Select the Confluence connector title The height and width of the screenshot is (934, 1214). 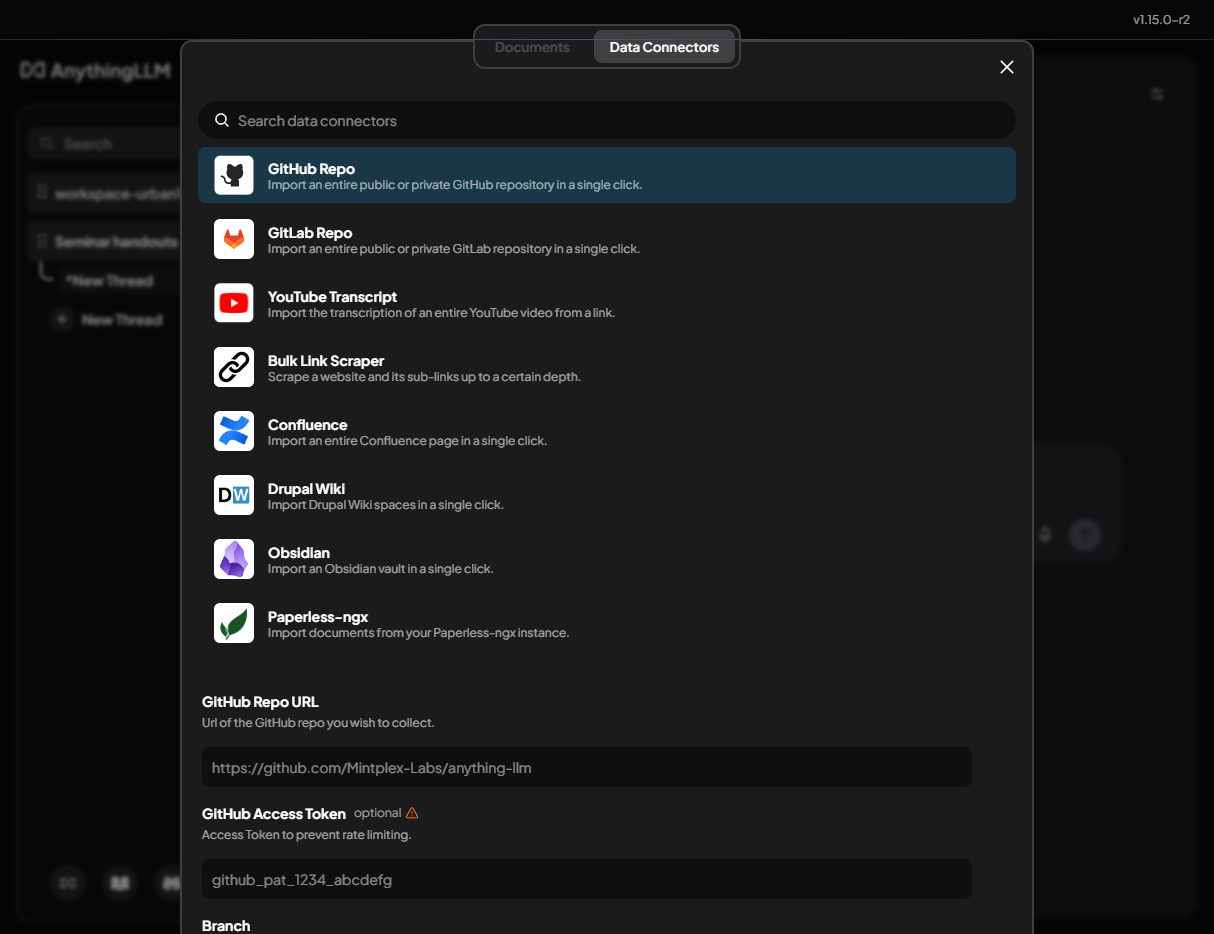pyautogui.click(x=307, y=425)
